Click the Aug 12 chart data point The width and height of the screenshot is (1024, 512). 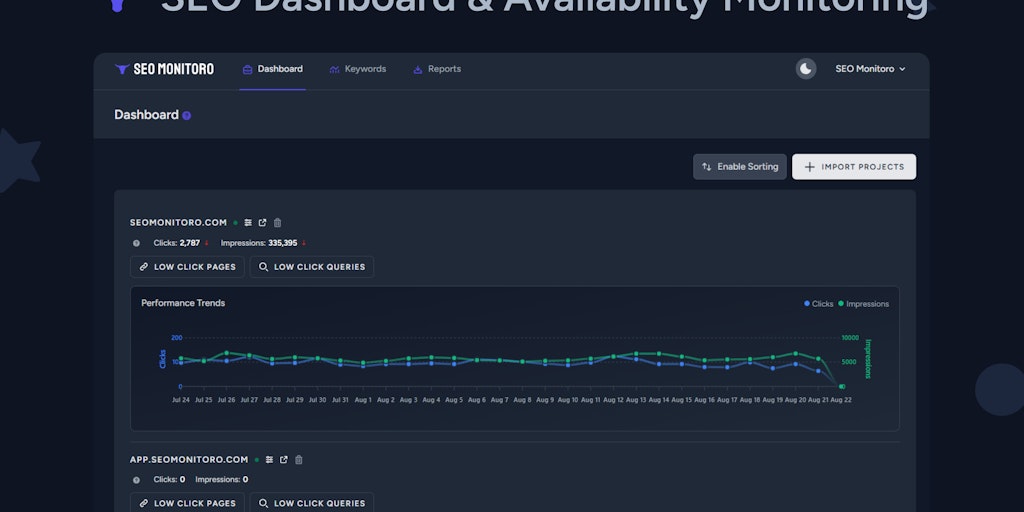[613, 357]
